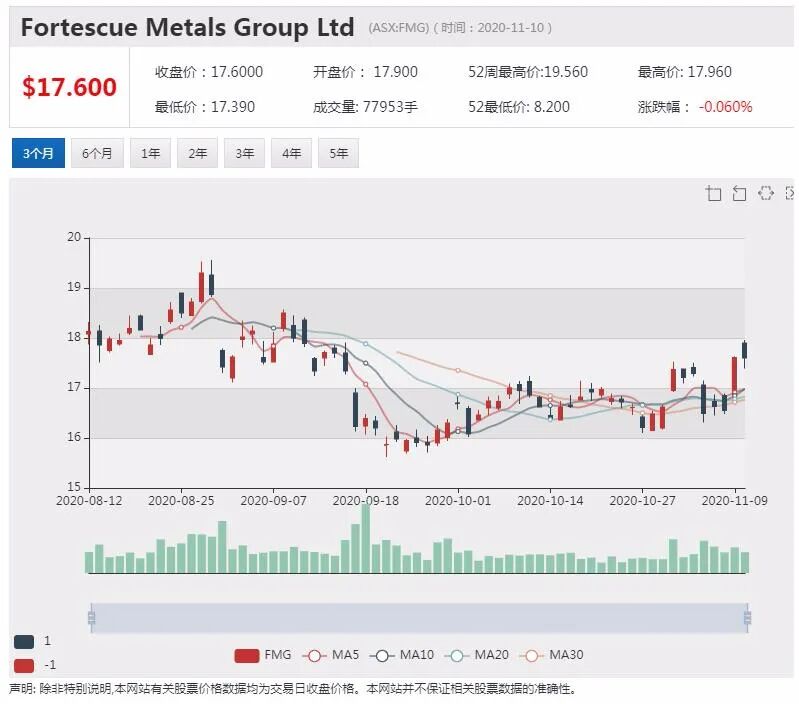Click the 52周最高价:19.560 value

[528, 72]
